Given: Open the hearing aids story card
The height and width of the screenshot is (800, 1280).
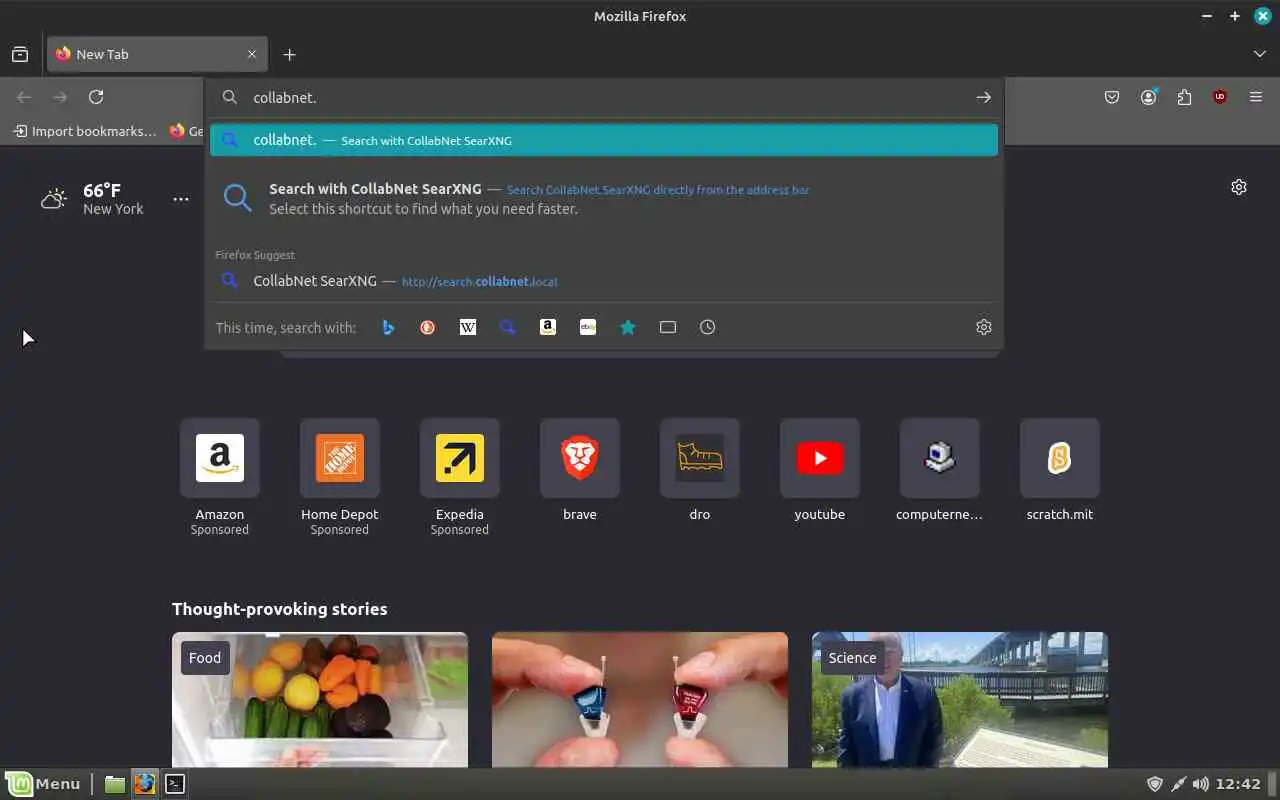Looking at the screenshot, I should coord(640,699).
